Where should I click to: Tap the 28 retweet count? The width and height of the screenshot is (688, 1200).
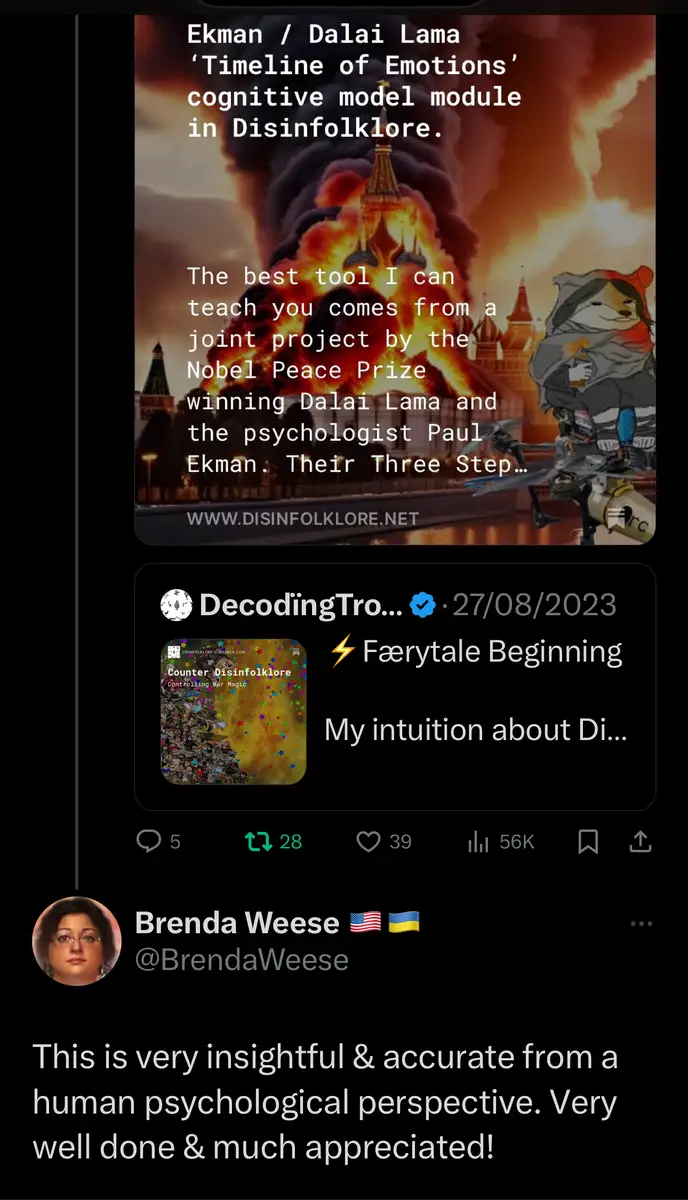[x=291, y=842]
